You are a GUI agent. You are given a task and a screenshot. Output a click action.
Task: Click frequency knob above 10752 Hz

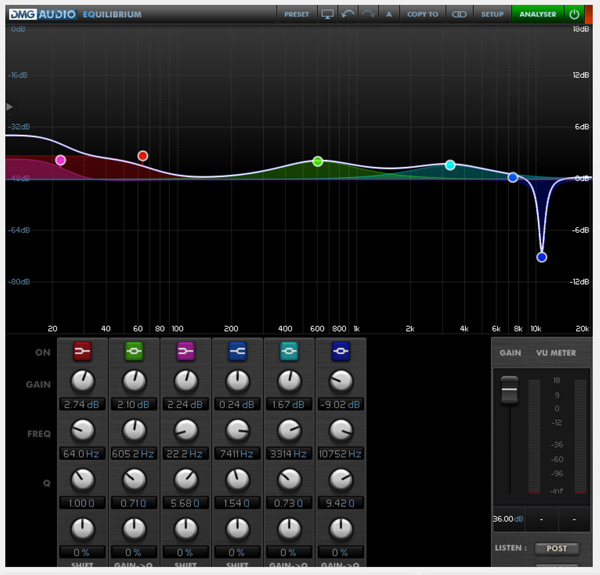341,430
